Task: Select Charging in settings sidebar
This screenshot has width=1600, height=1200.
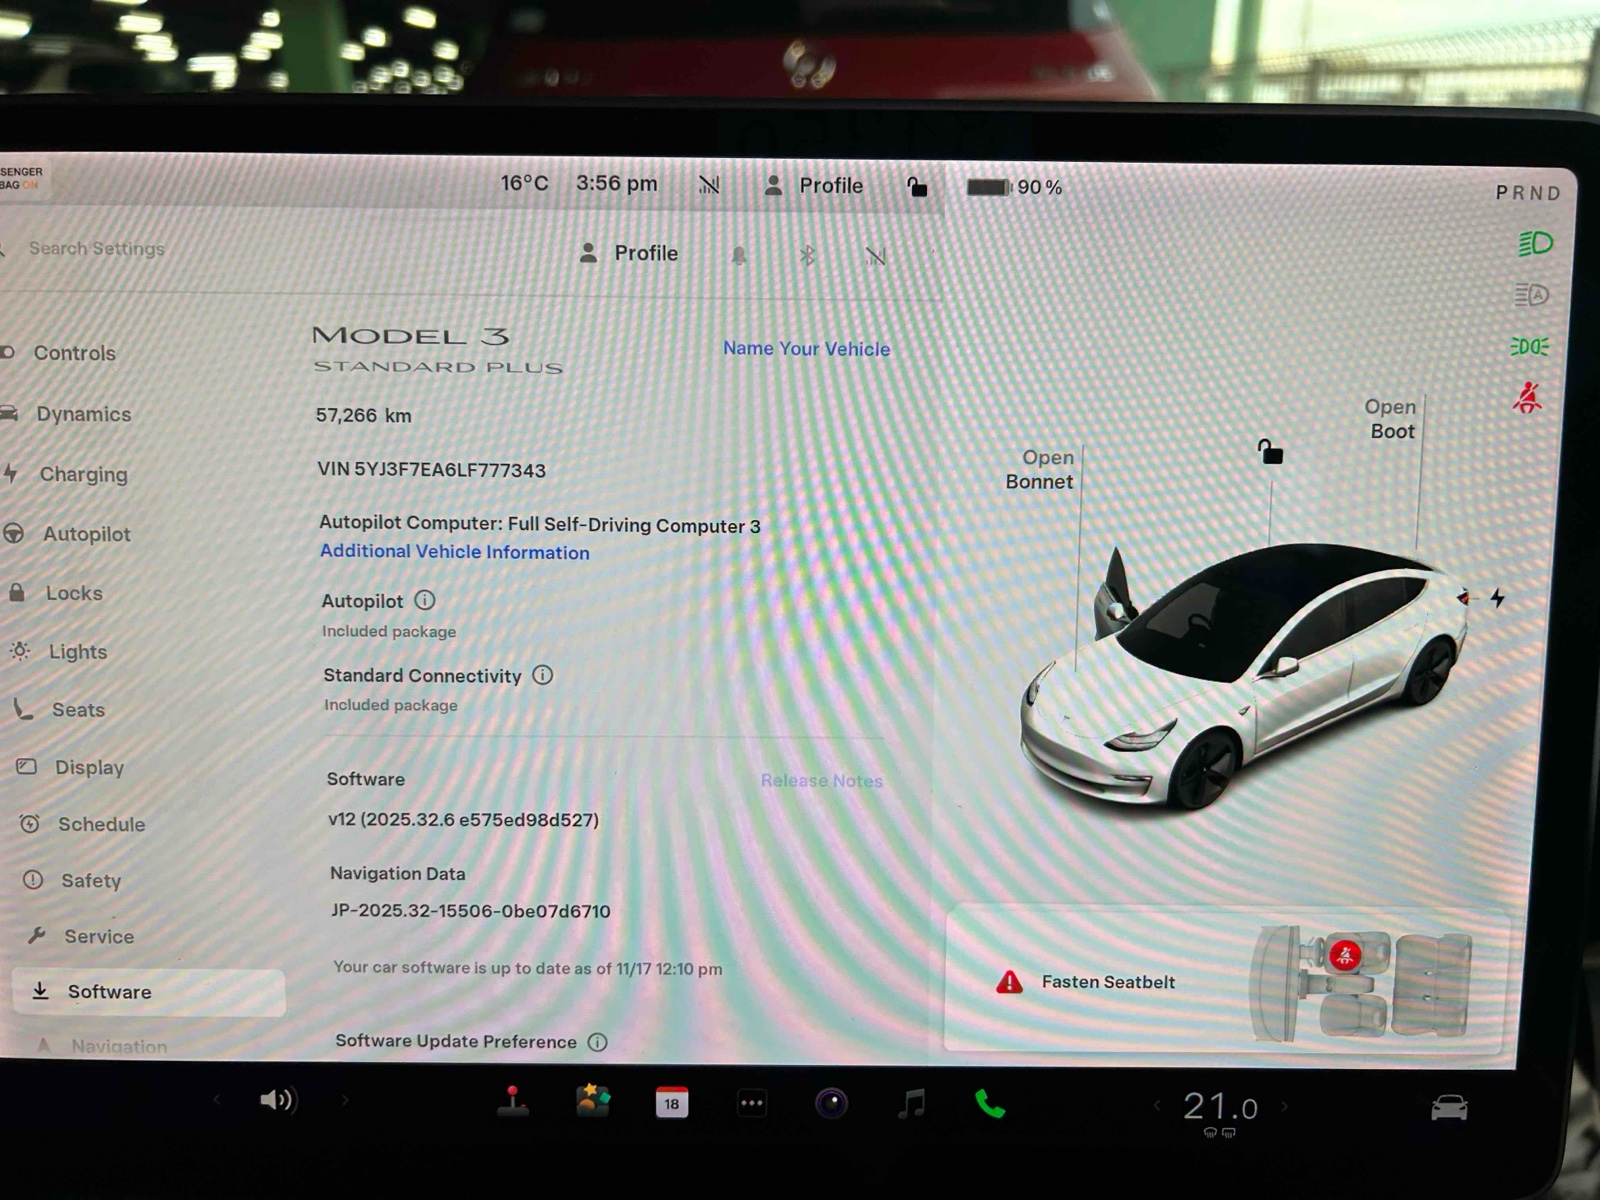Action: (83, 474)
